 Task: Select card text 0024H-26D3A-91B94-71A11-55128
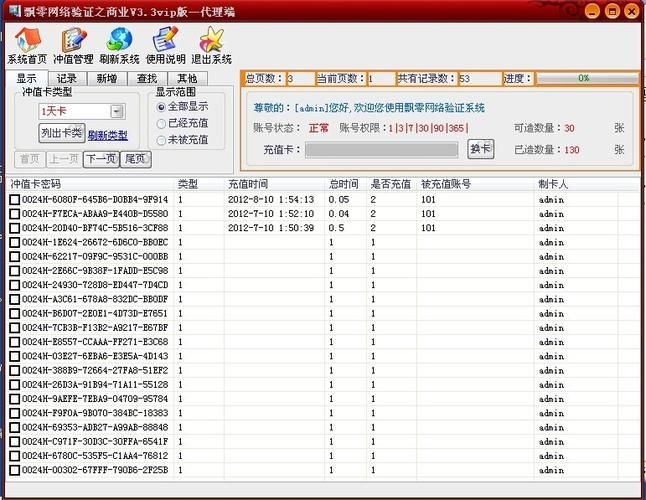tap(95, 385)
